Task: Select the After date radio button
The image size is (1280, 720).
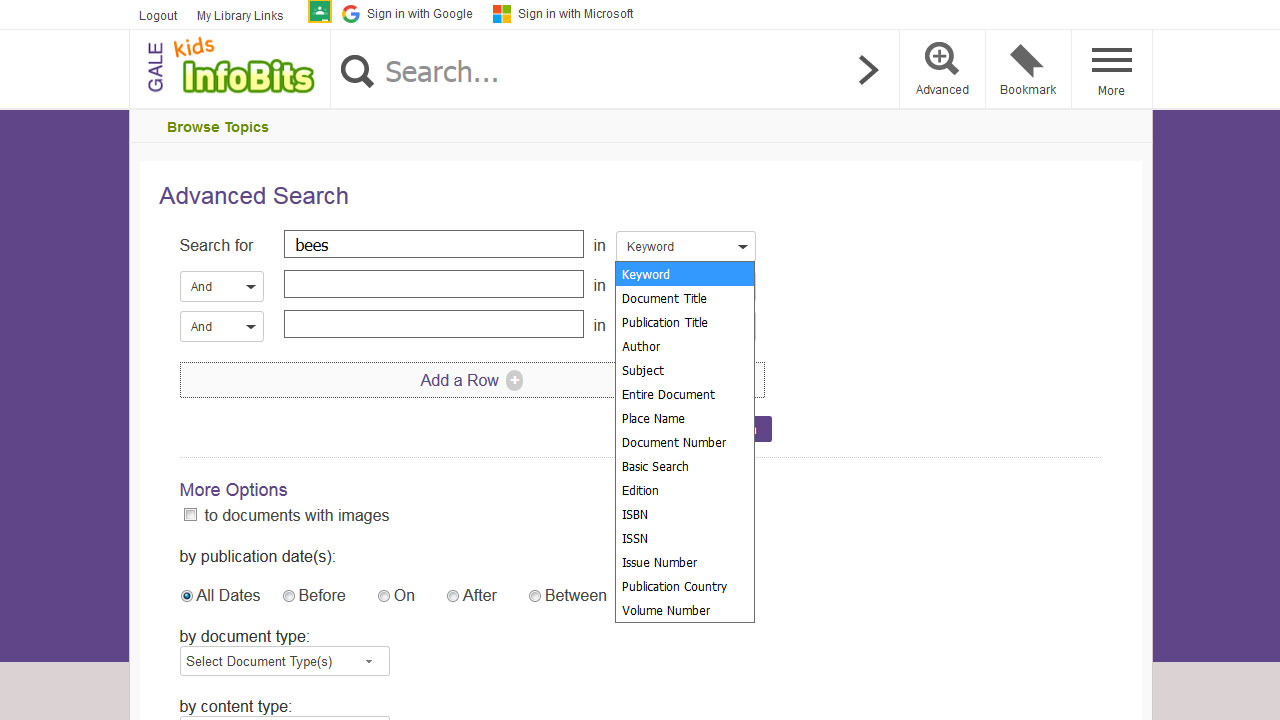Action: click(453, 596)
